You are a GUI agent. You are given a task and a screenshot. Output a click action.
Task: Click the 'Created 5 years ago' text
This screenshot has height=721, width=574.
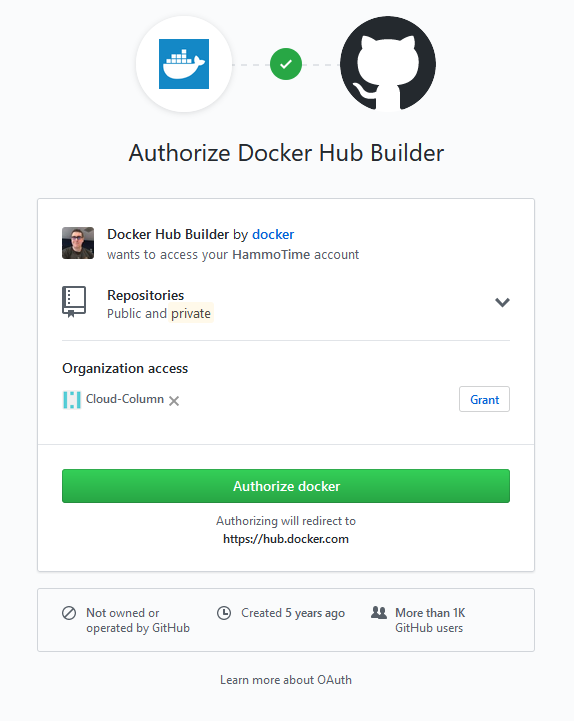click(x=293, y=613)
